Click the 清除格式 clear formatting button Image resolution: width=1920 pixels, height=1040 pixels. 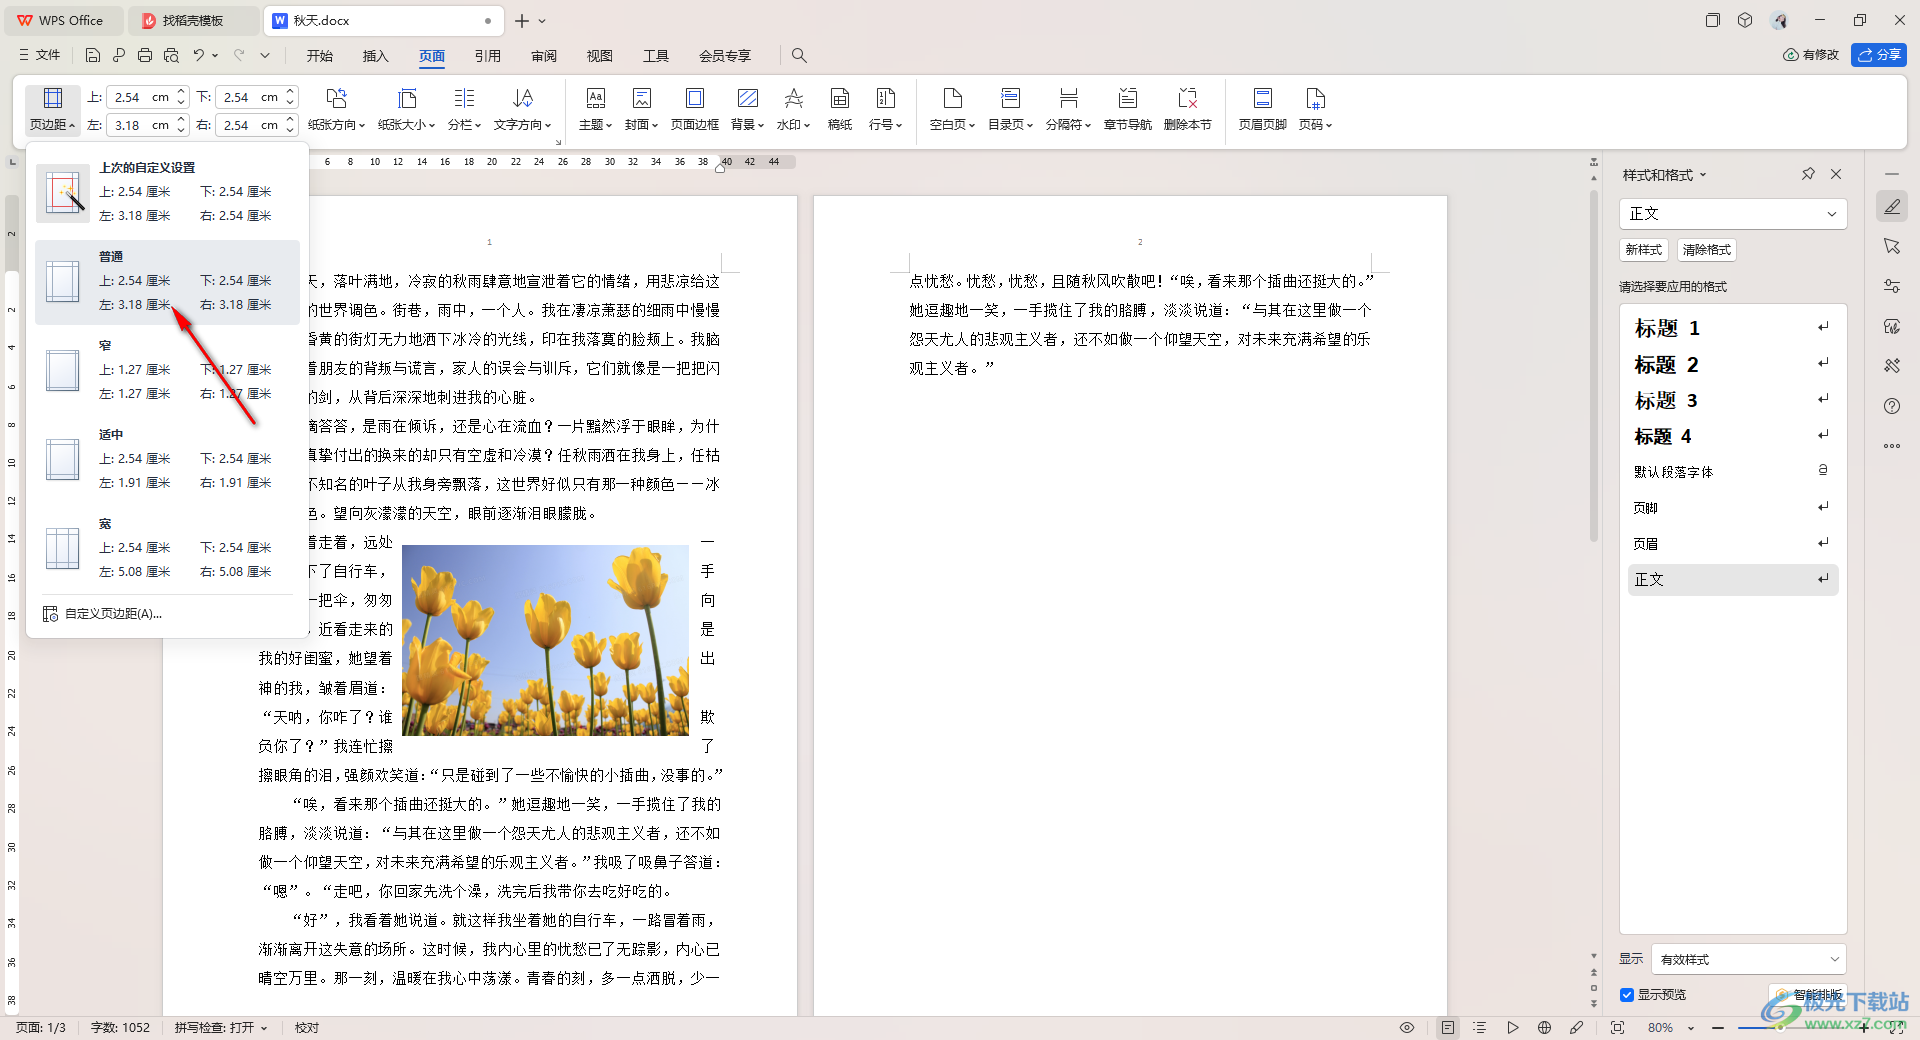(1706, 250)
